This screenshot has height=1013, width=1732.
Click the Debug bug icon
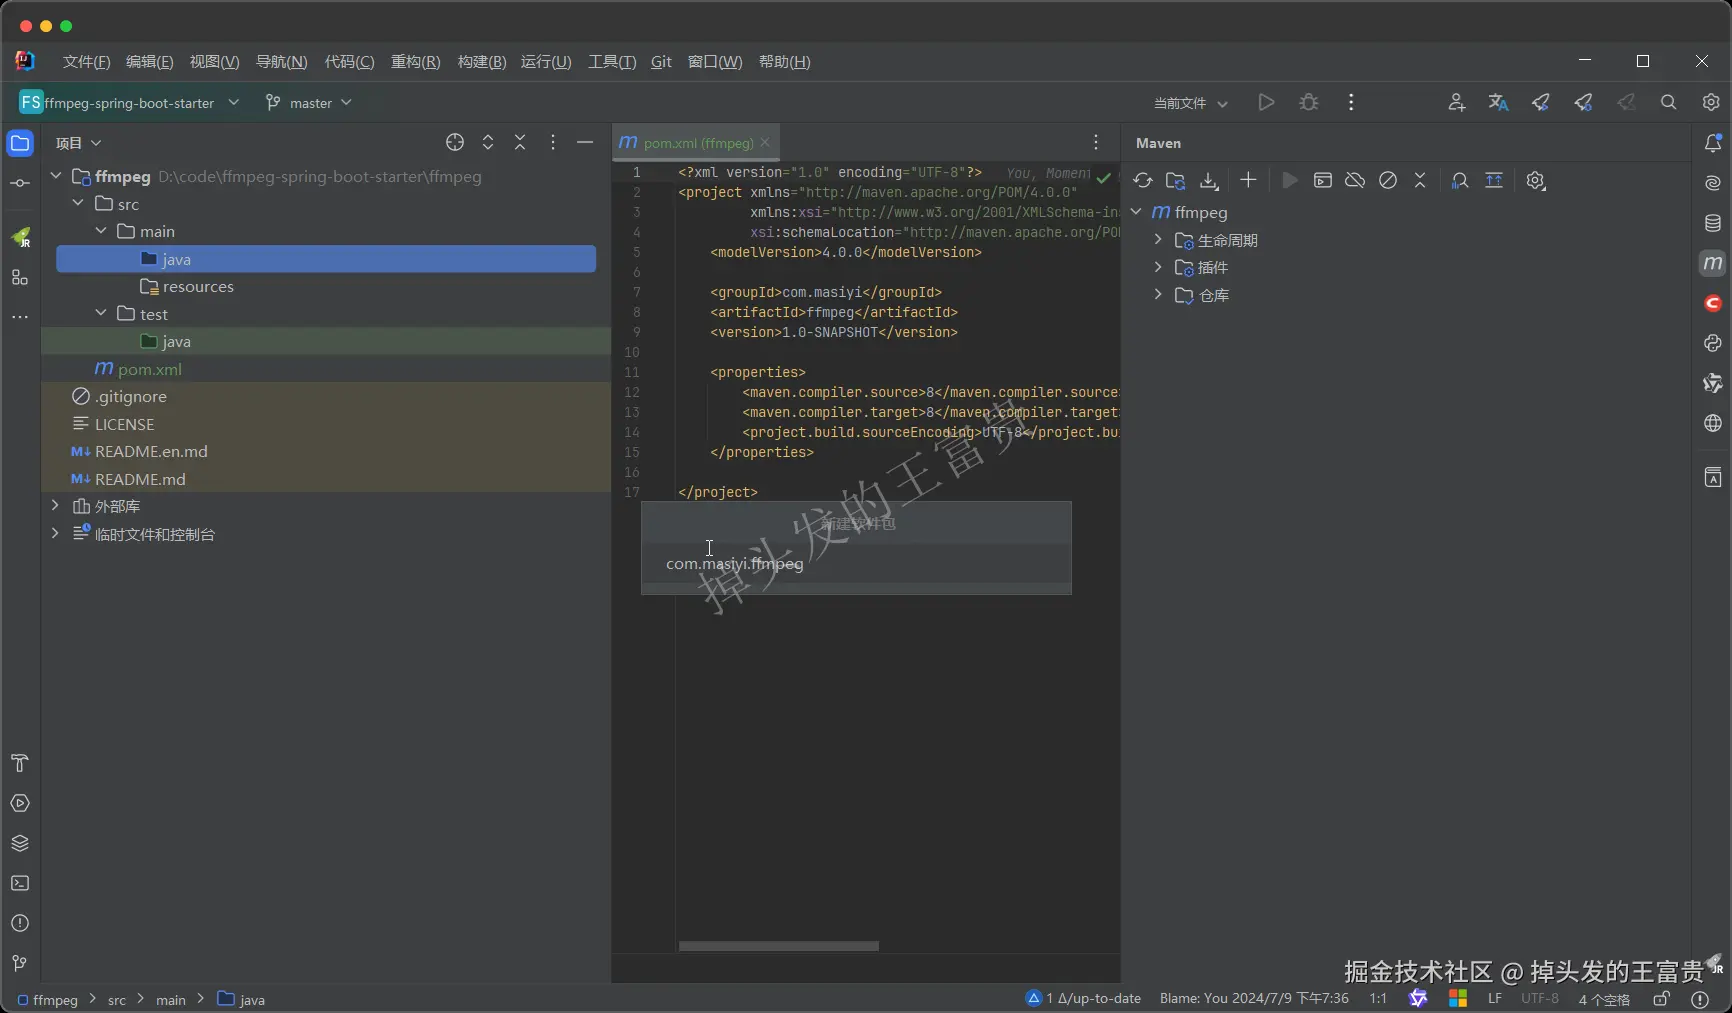pyautogui.click(x=1308, y=102)
